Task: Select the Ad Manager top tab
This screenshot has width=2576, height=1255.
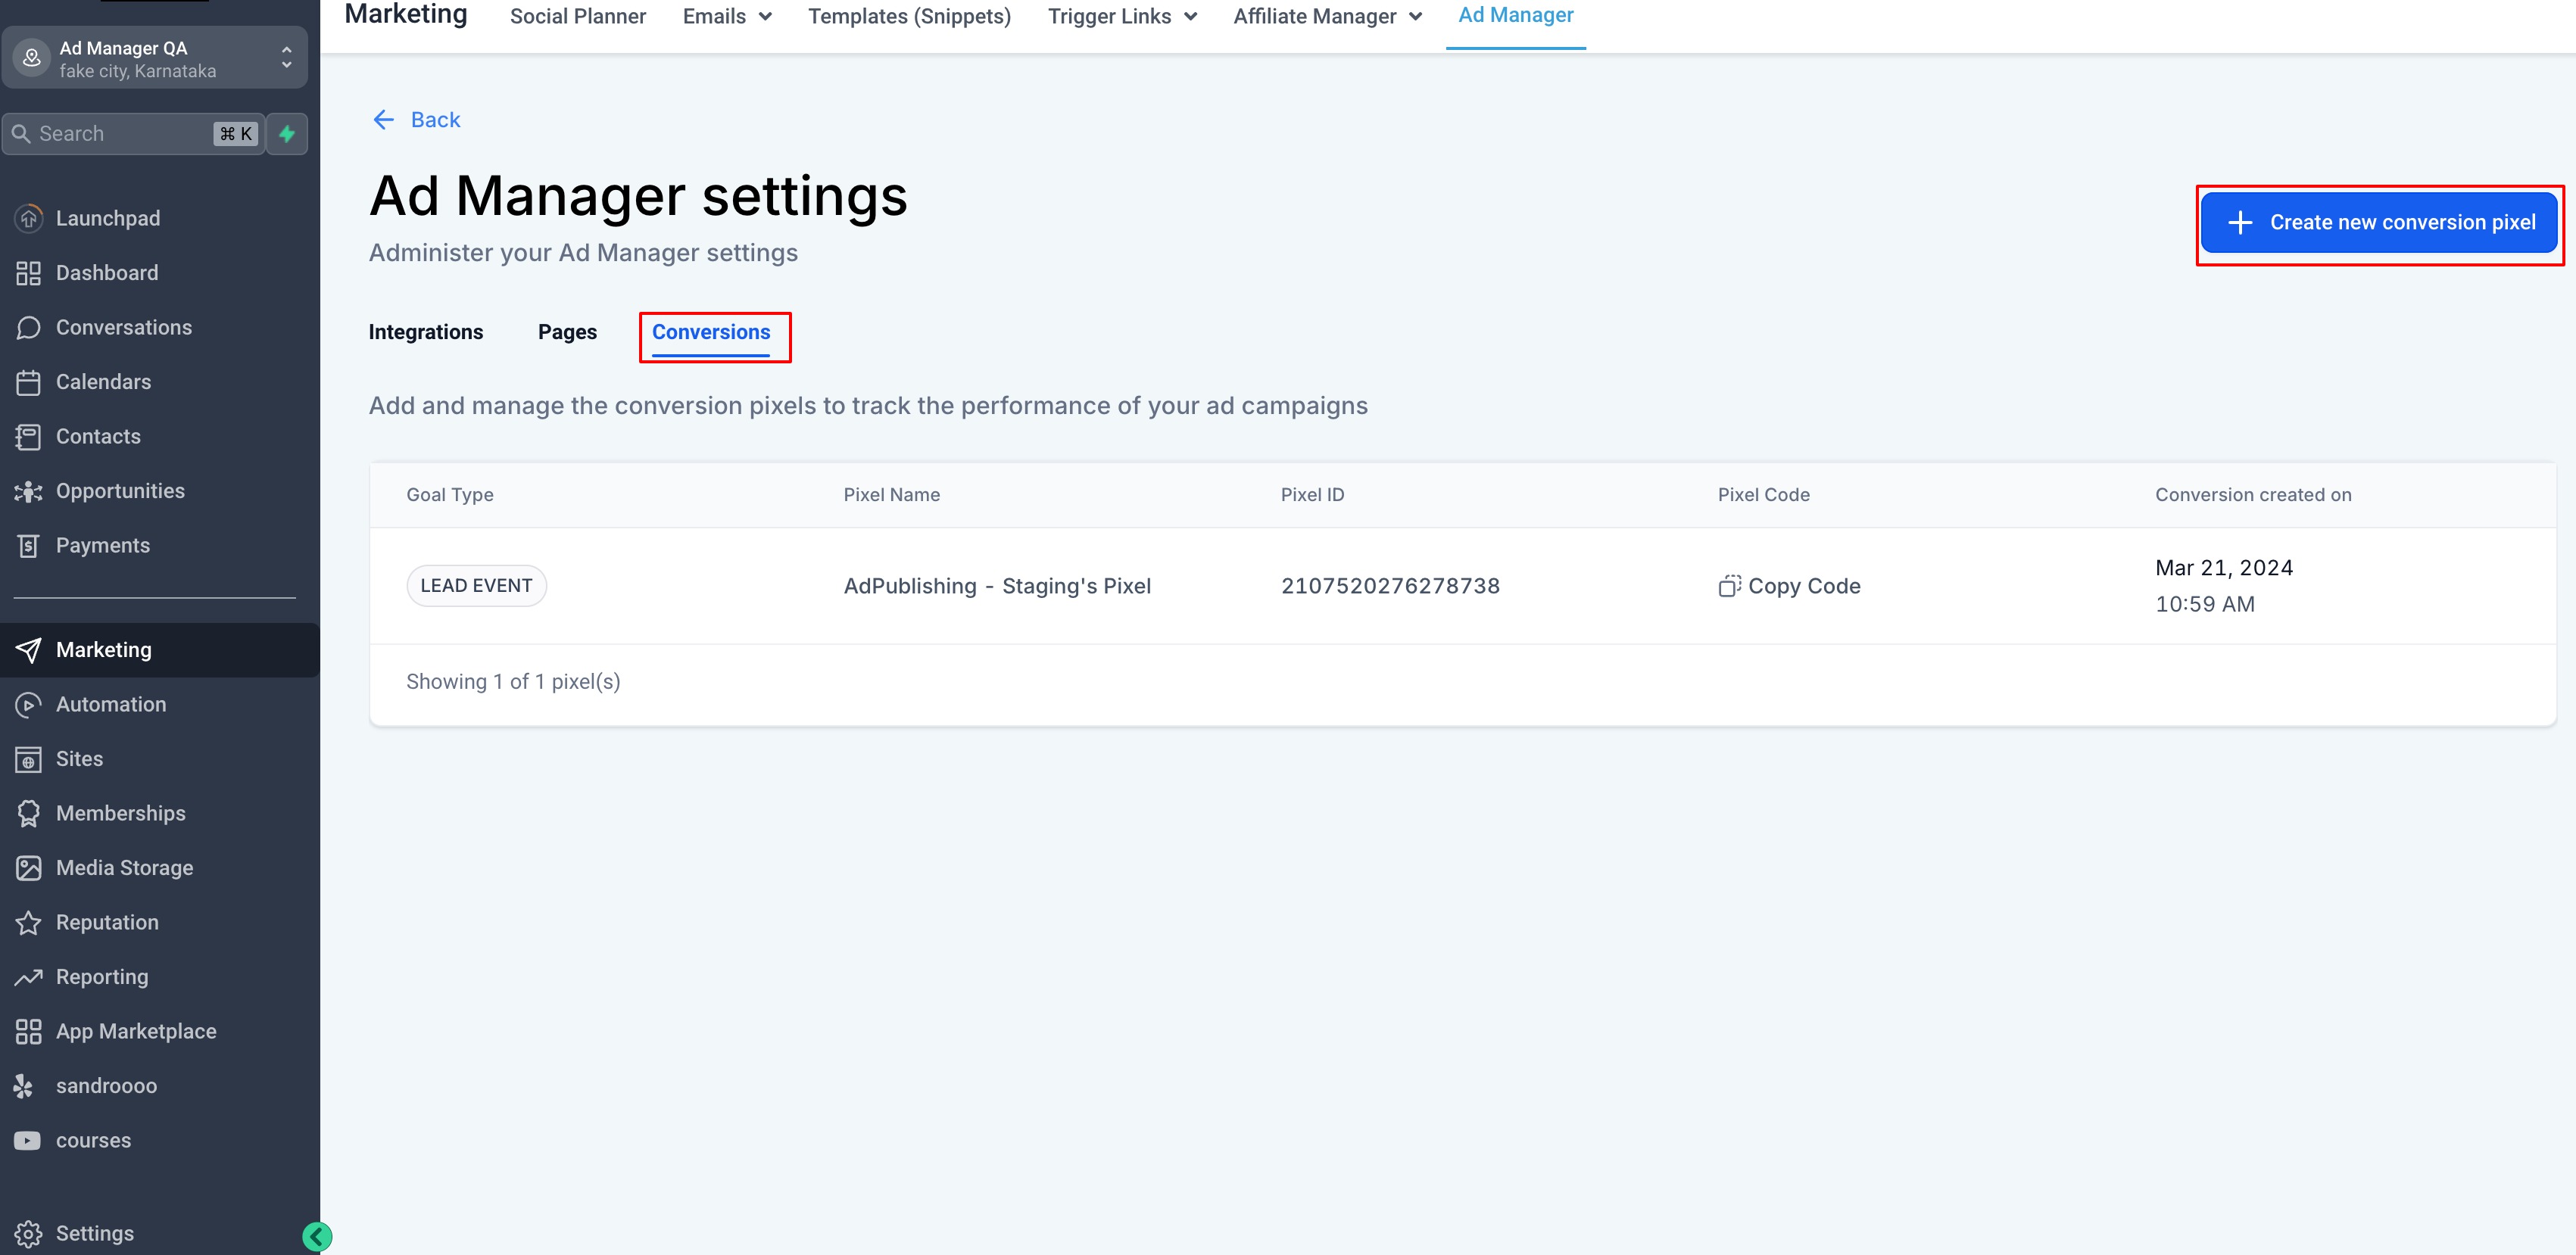Action: click(x=1515, y=15)
